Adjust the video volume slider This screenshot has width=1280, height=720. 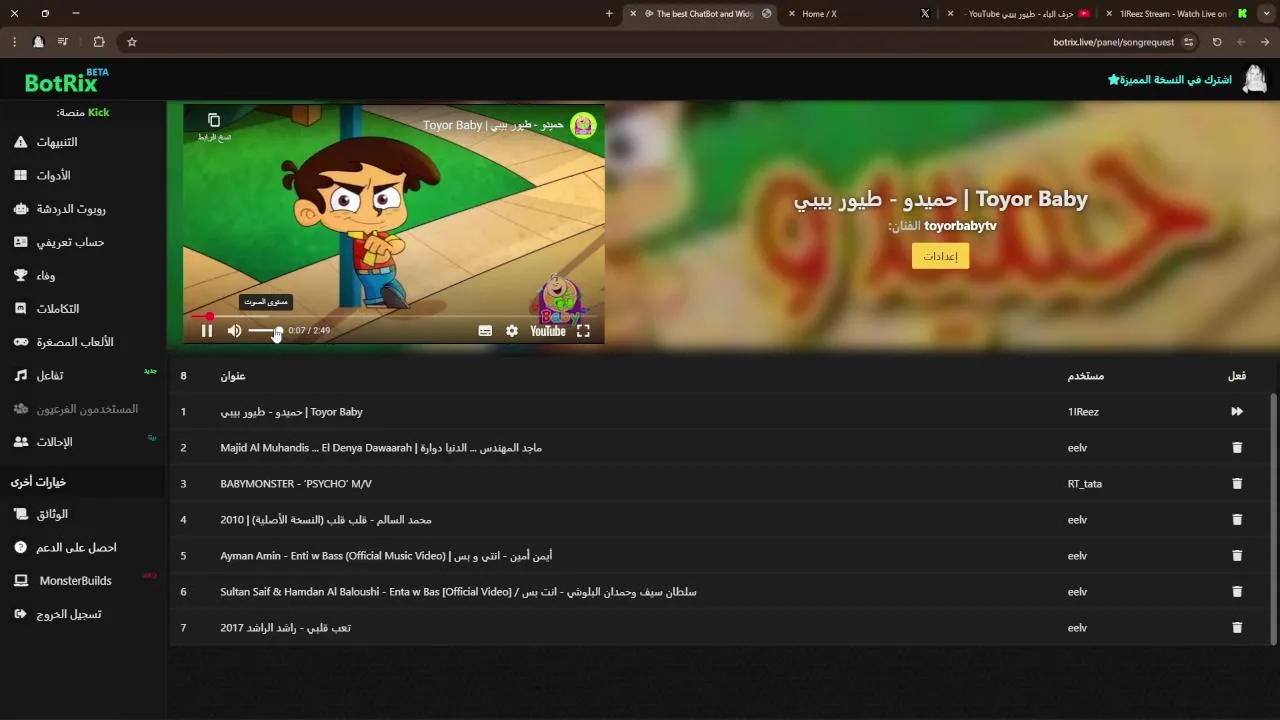click(x=264, y=331)
